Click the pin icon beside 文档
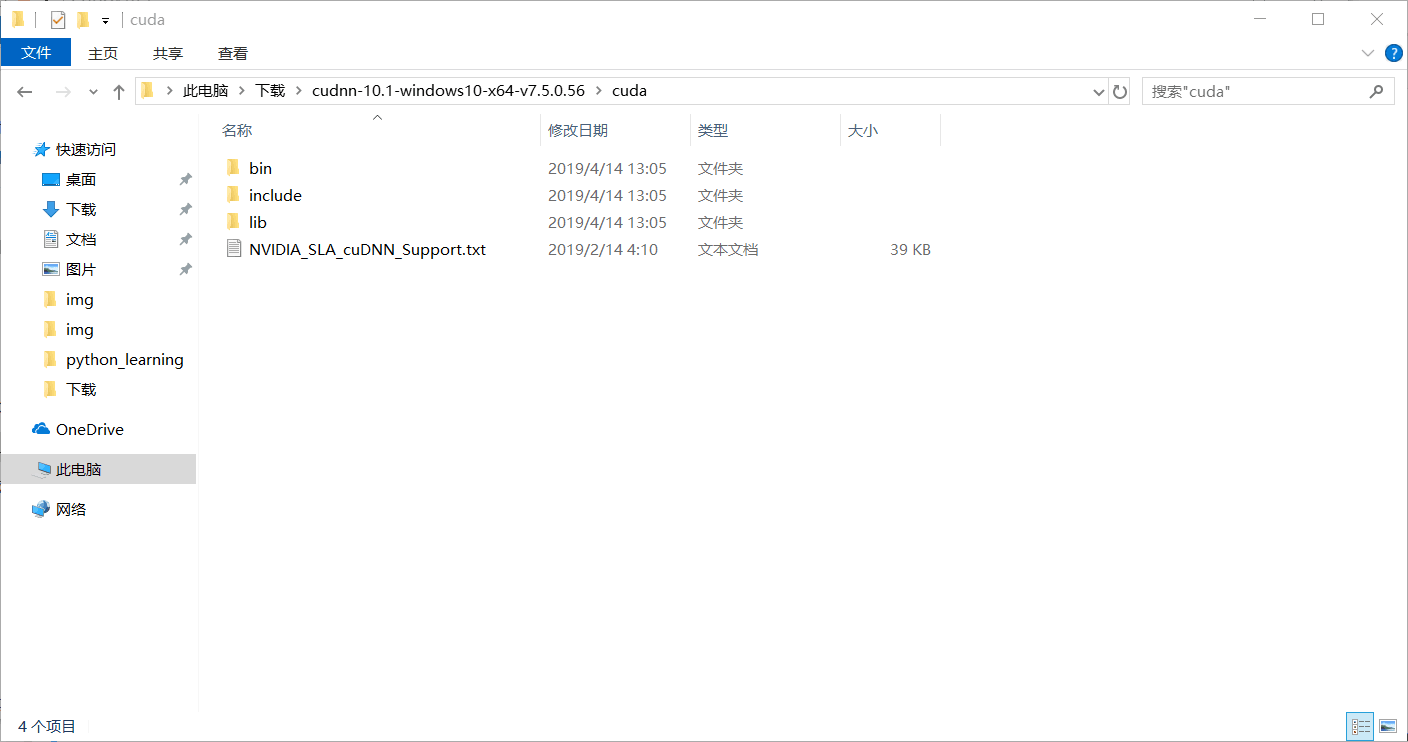The height and width of the screenshot is (742, 1408). [x=185, y=240]
